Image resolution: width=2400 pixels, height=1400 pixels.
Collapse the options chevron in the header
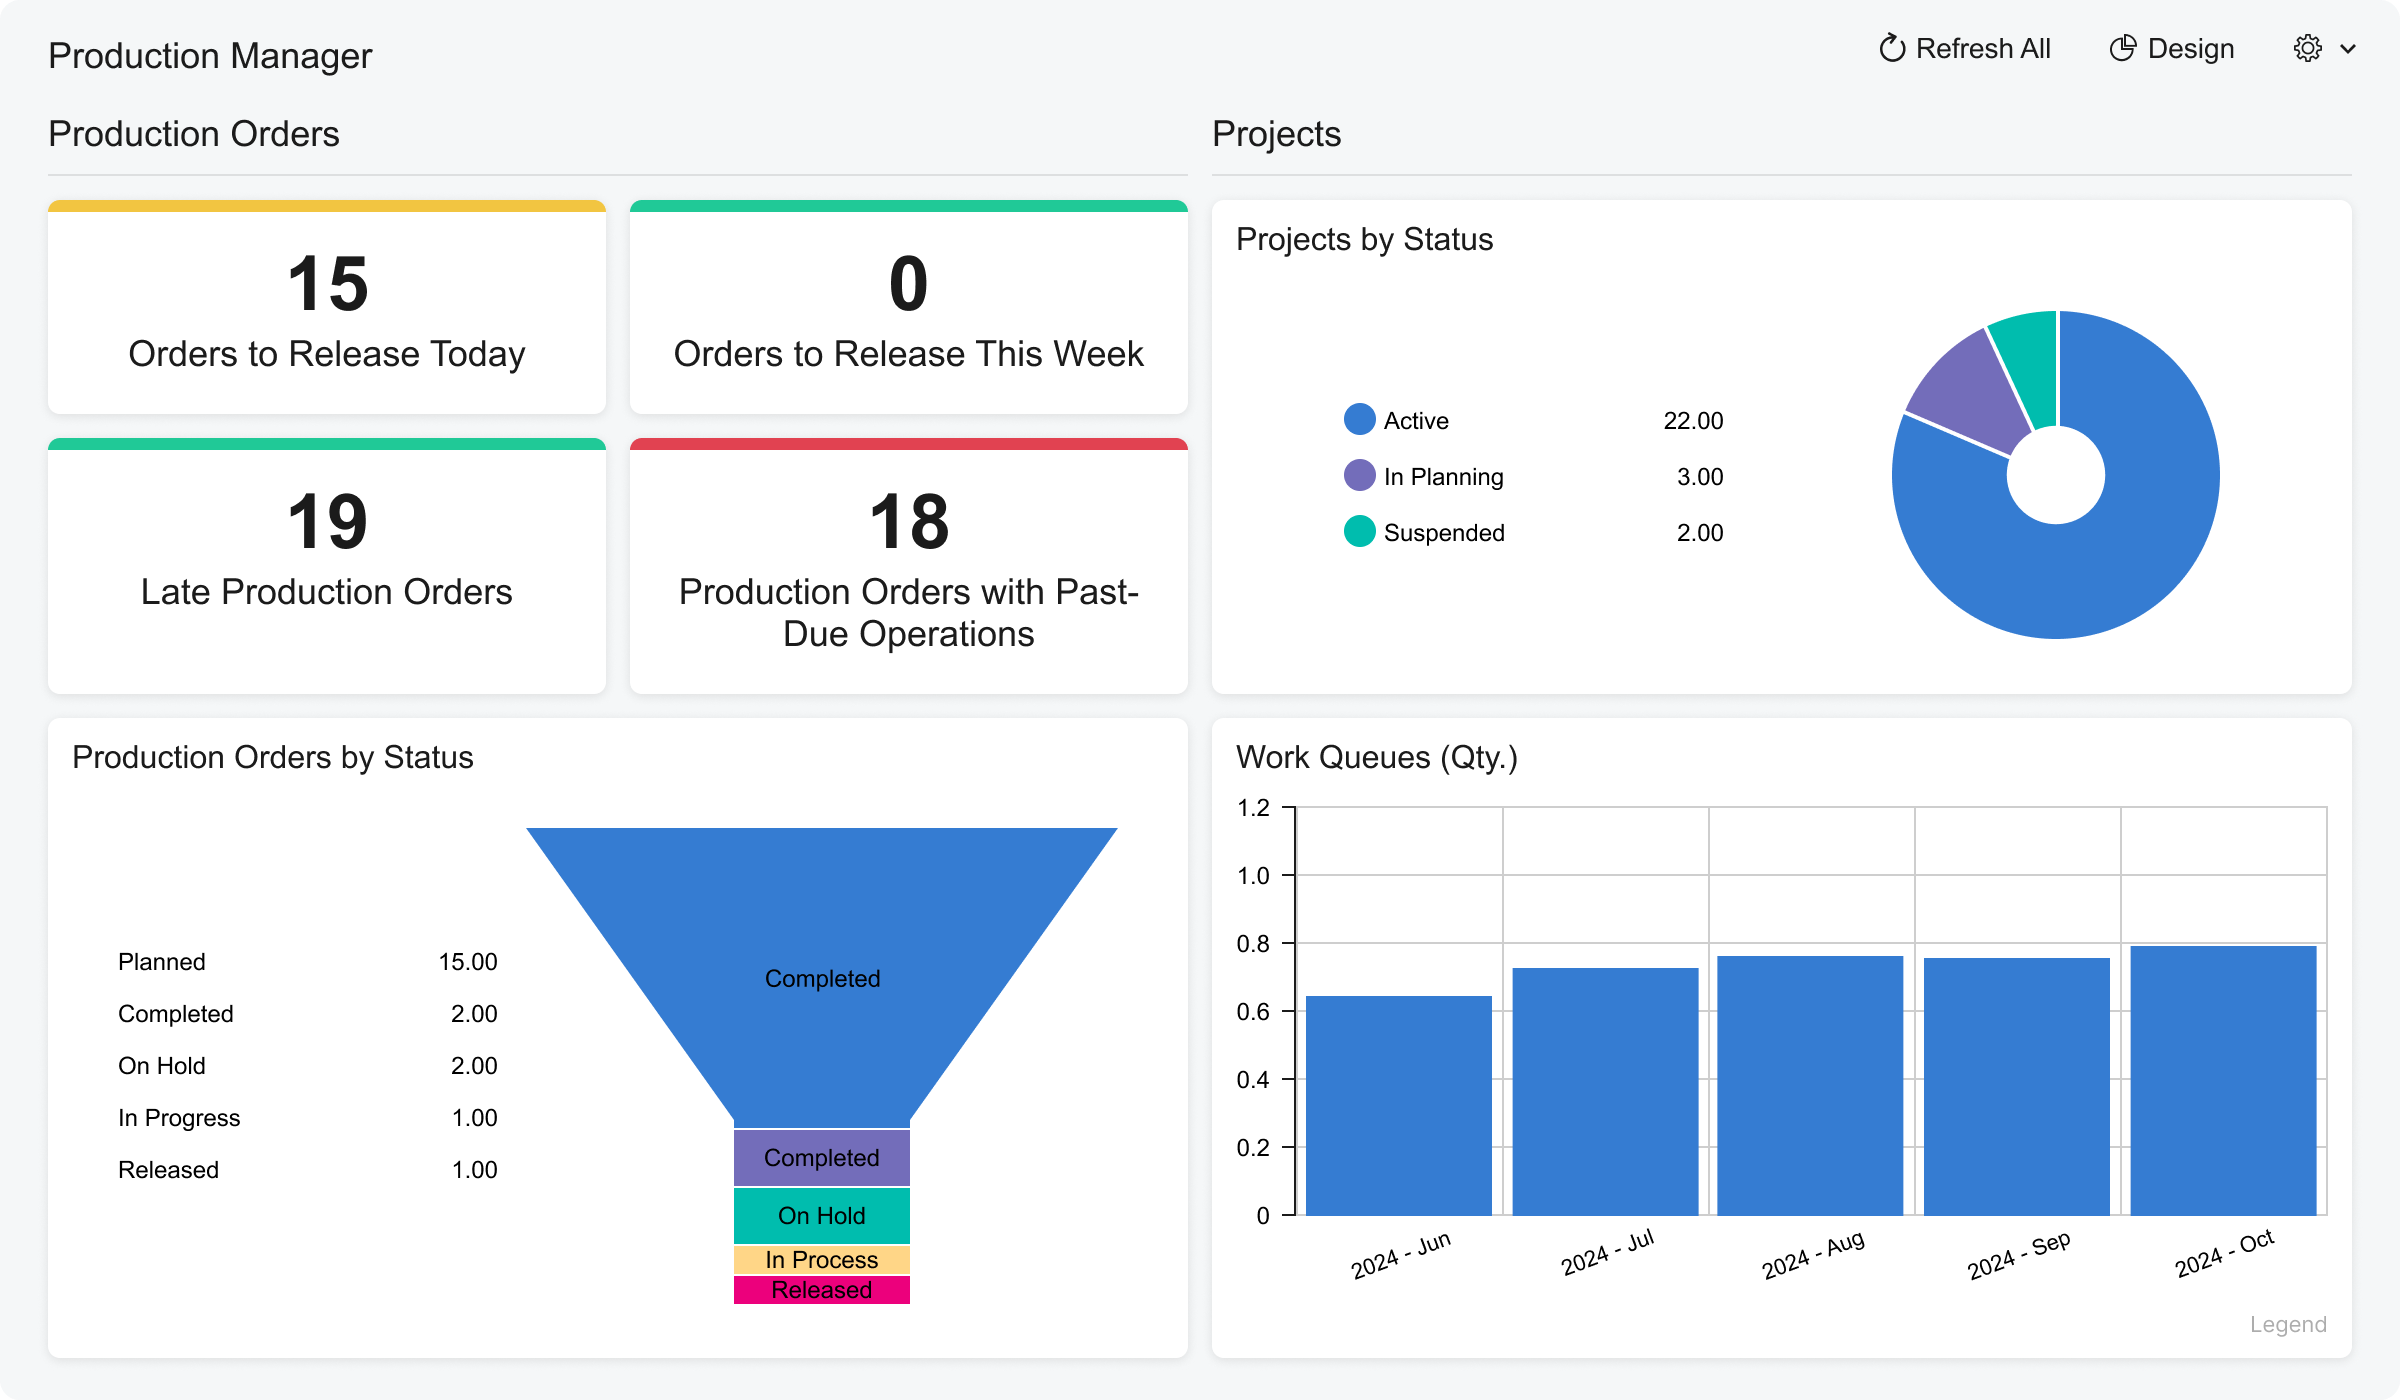(x=2349, y=48)
